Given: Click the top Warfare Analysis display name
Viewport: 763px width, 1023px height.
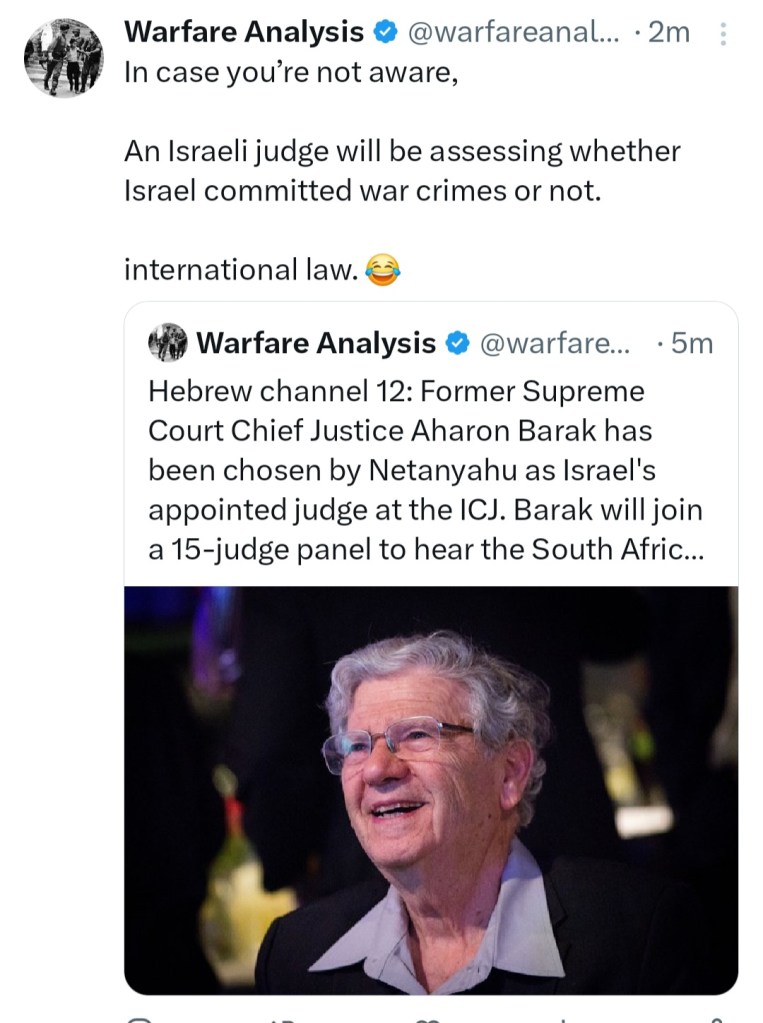Looking at the screenshot, I should point(243,32).
